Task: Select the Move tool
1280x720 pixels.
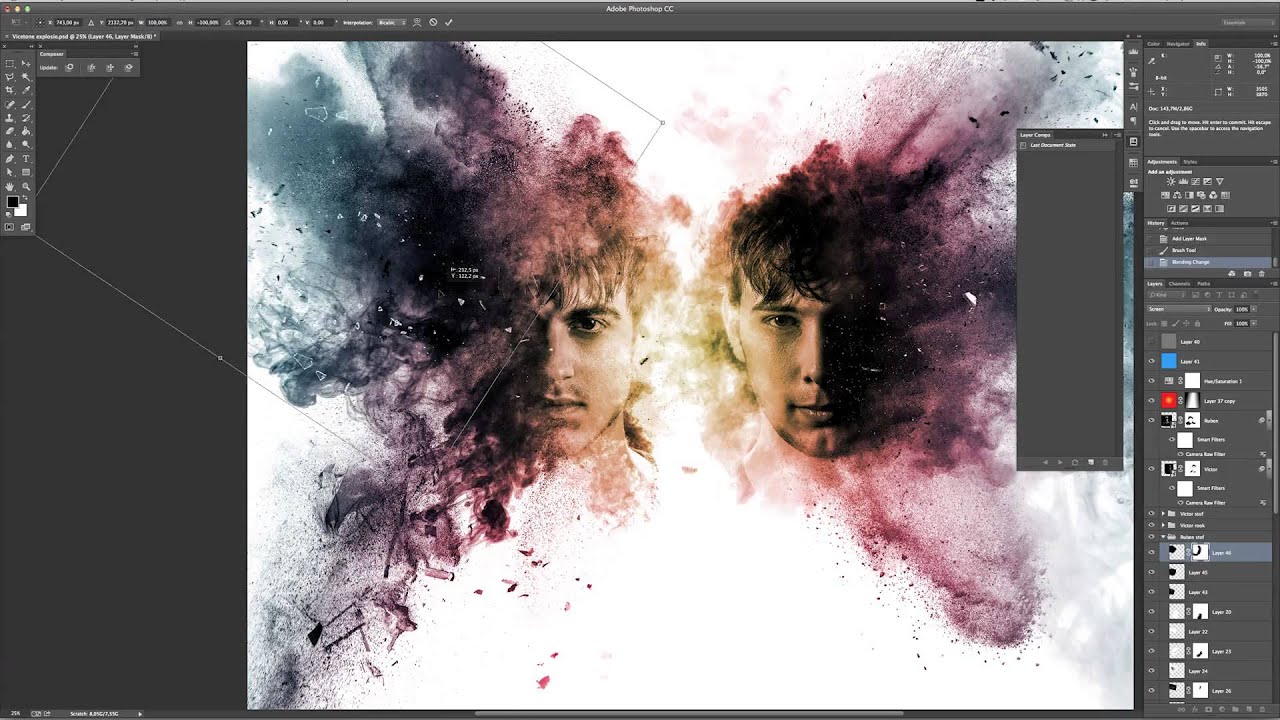Action: 26,63
